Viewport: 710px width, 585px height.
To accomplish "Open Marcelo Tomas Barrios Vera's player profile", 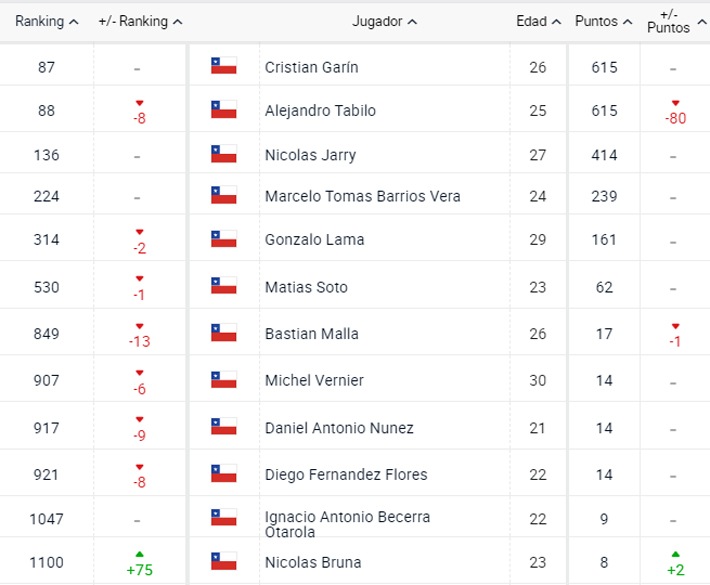I will point(362,196).
